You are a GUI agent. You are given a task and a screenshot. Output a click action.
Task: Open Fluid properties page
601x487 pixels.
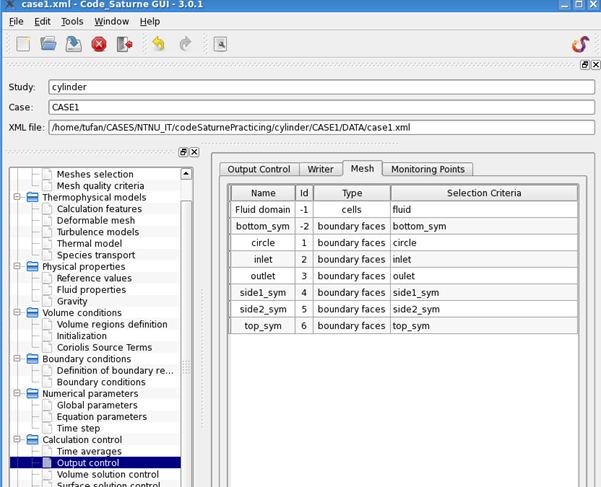click(91, 290)
